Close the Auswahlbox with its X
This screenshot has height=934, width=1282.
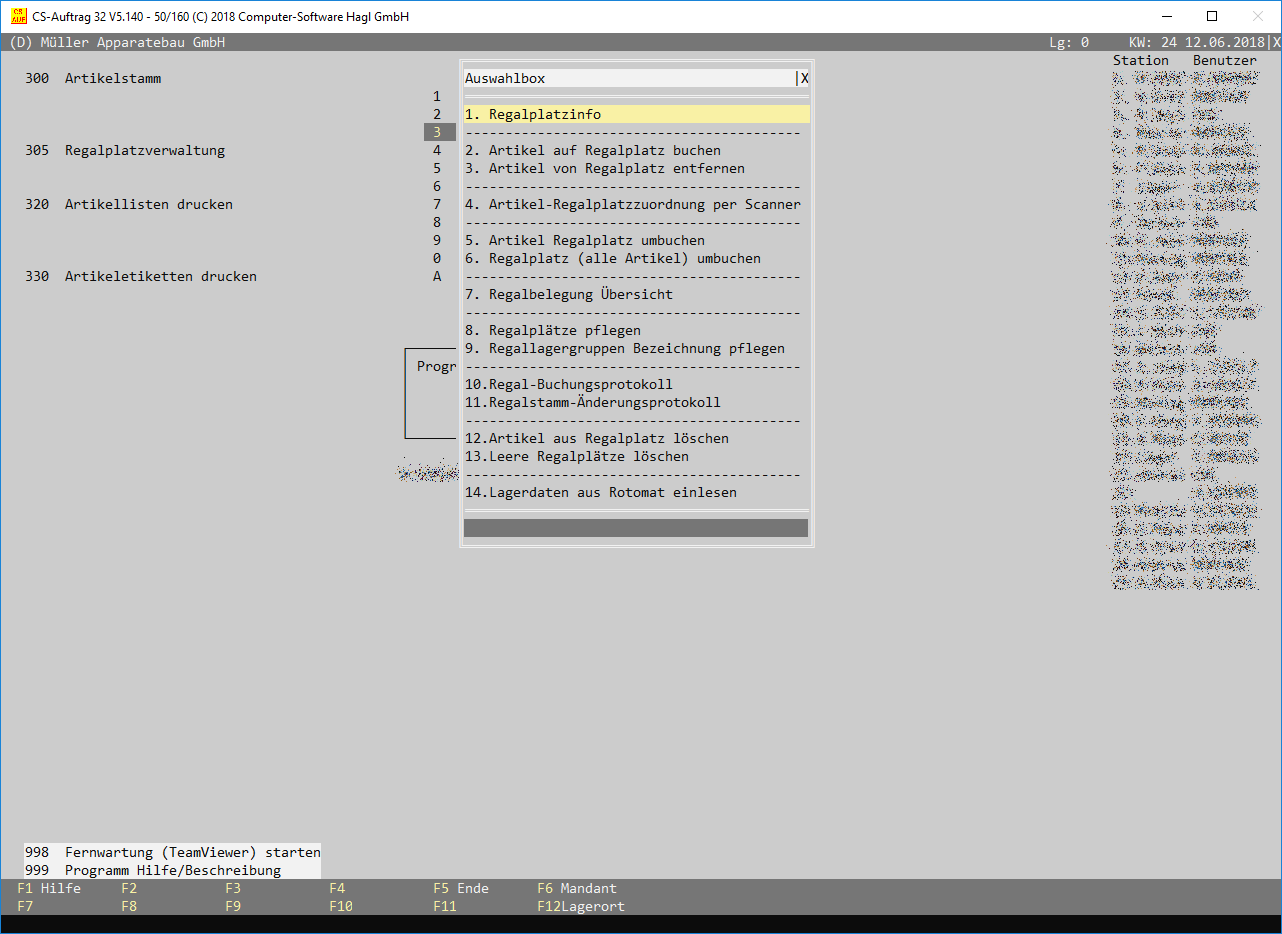point(804,78)
